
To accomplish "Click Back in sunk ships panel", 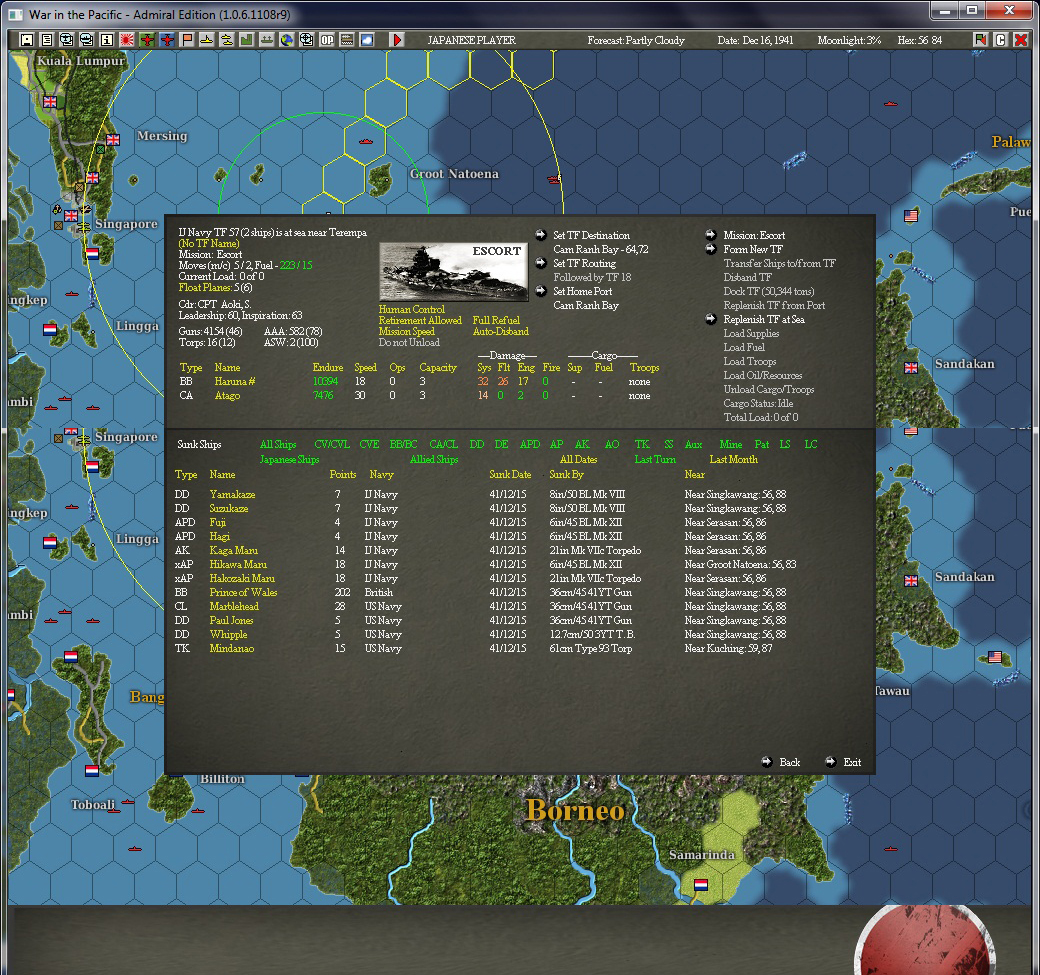I will tap(789, 762).
